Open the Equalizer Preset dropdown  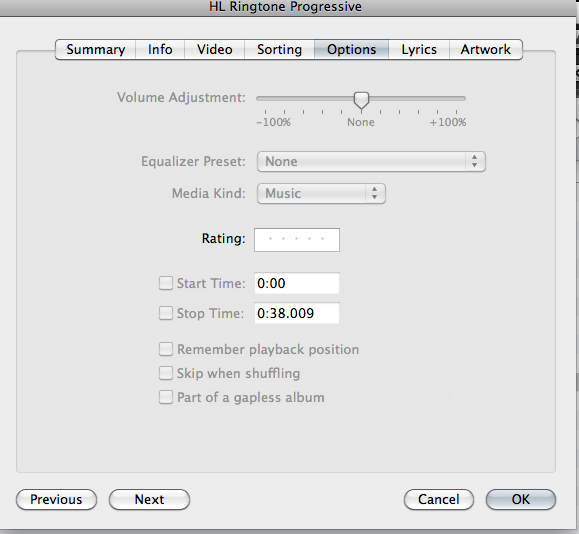[x=371, y=161]
